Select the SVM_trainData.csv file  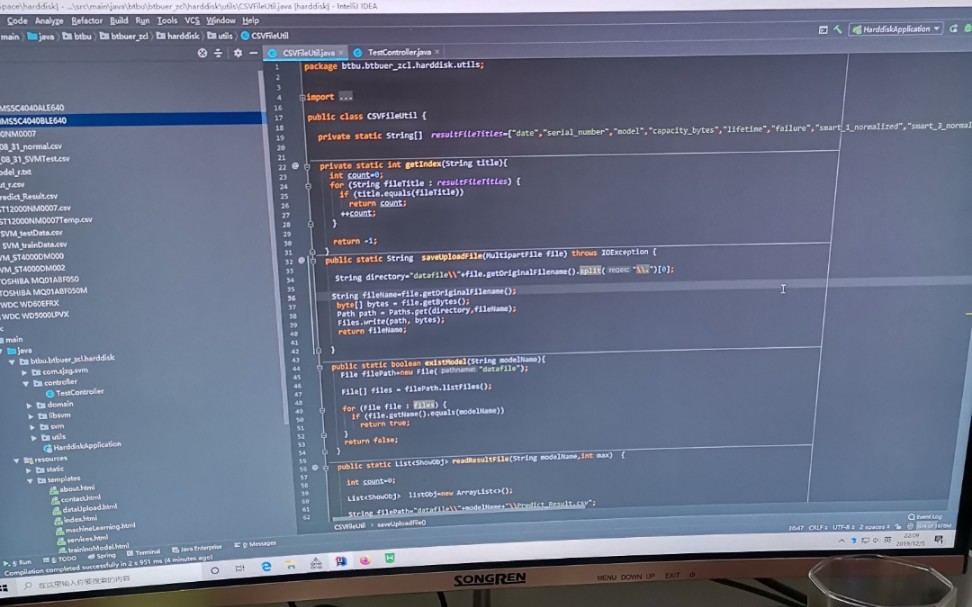[34, 244]
